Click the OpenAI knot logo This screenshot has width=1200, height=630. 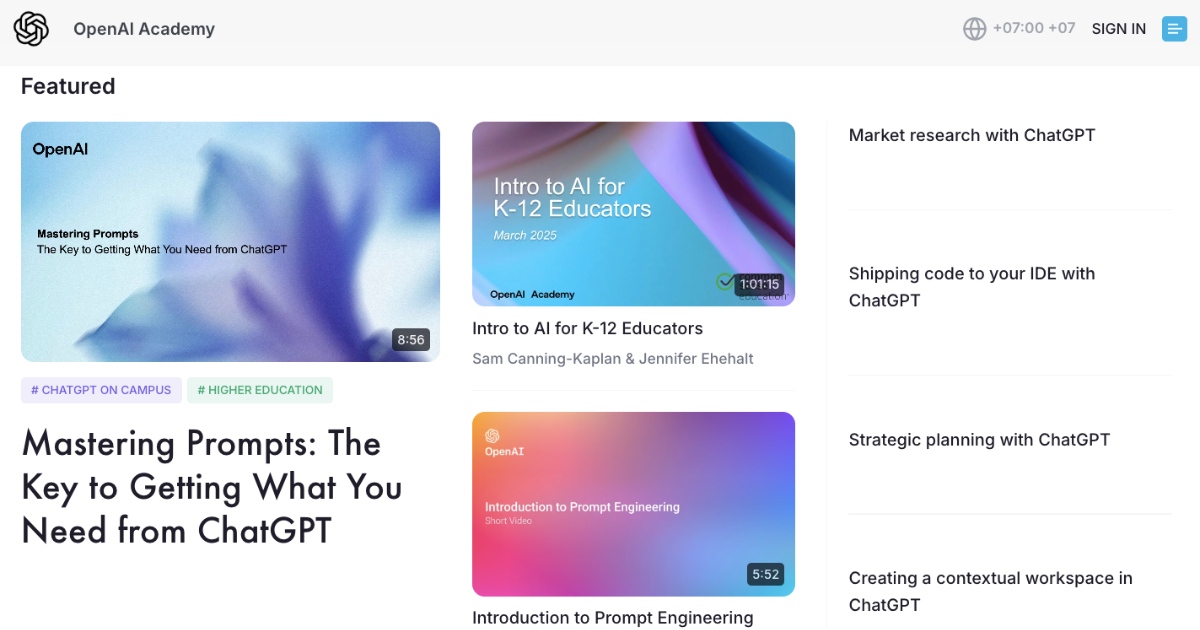(31, 29)
